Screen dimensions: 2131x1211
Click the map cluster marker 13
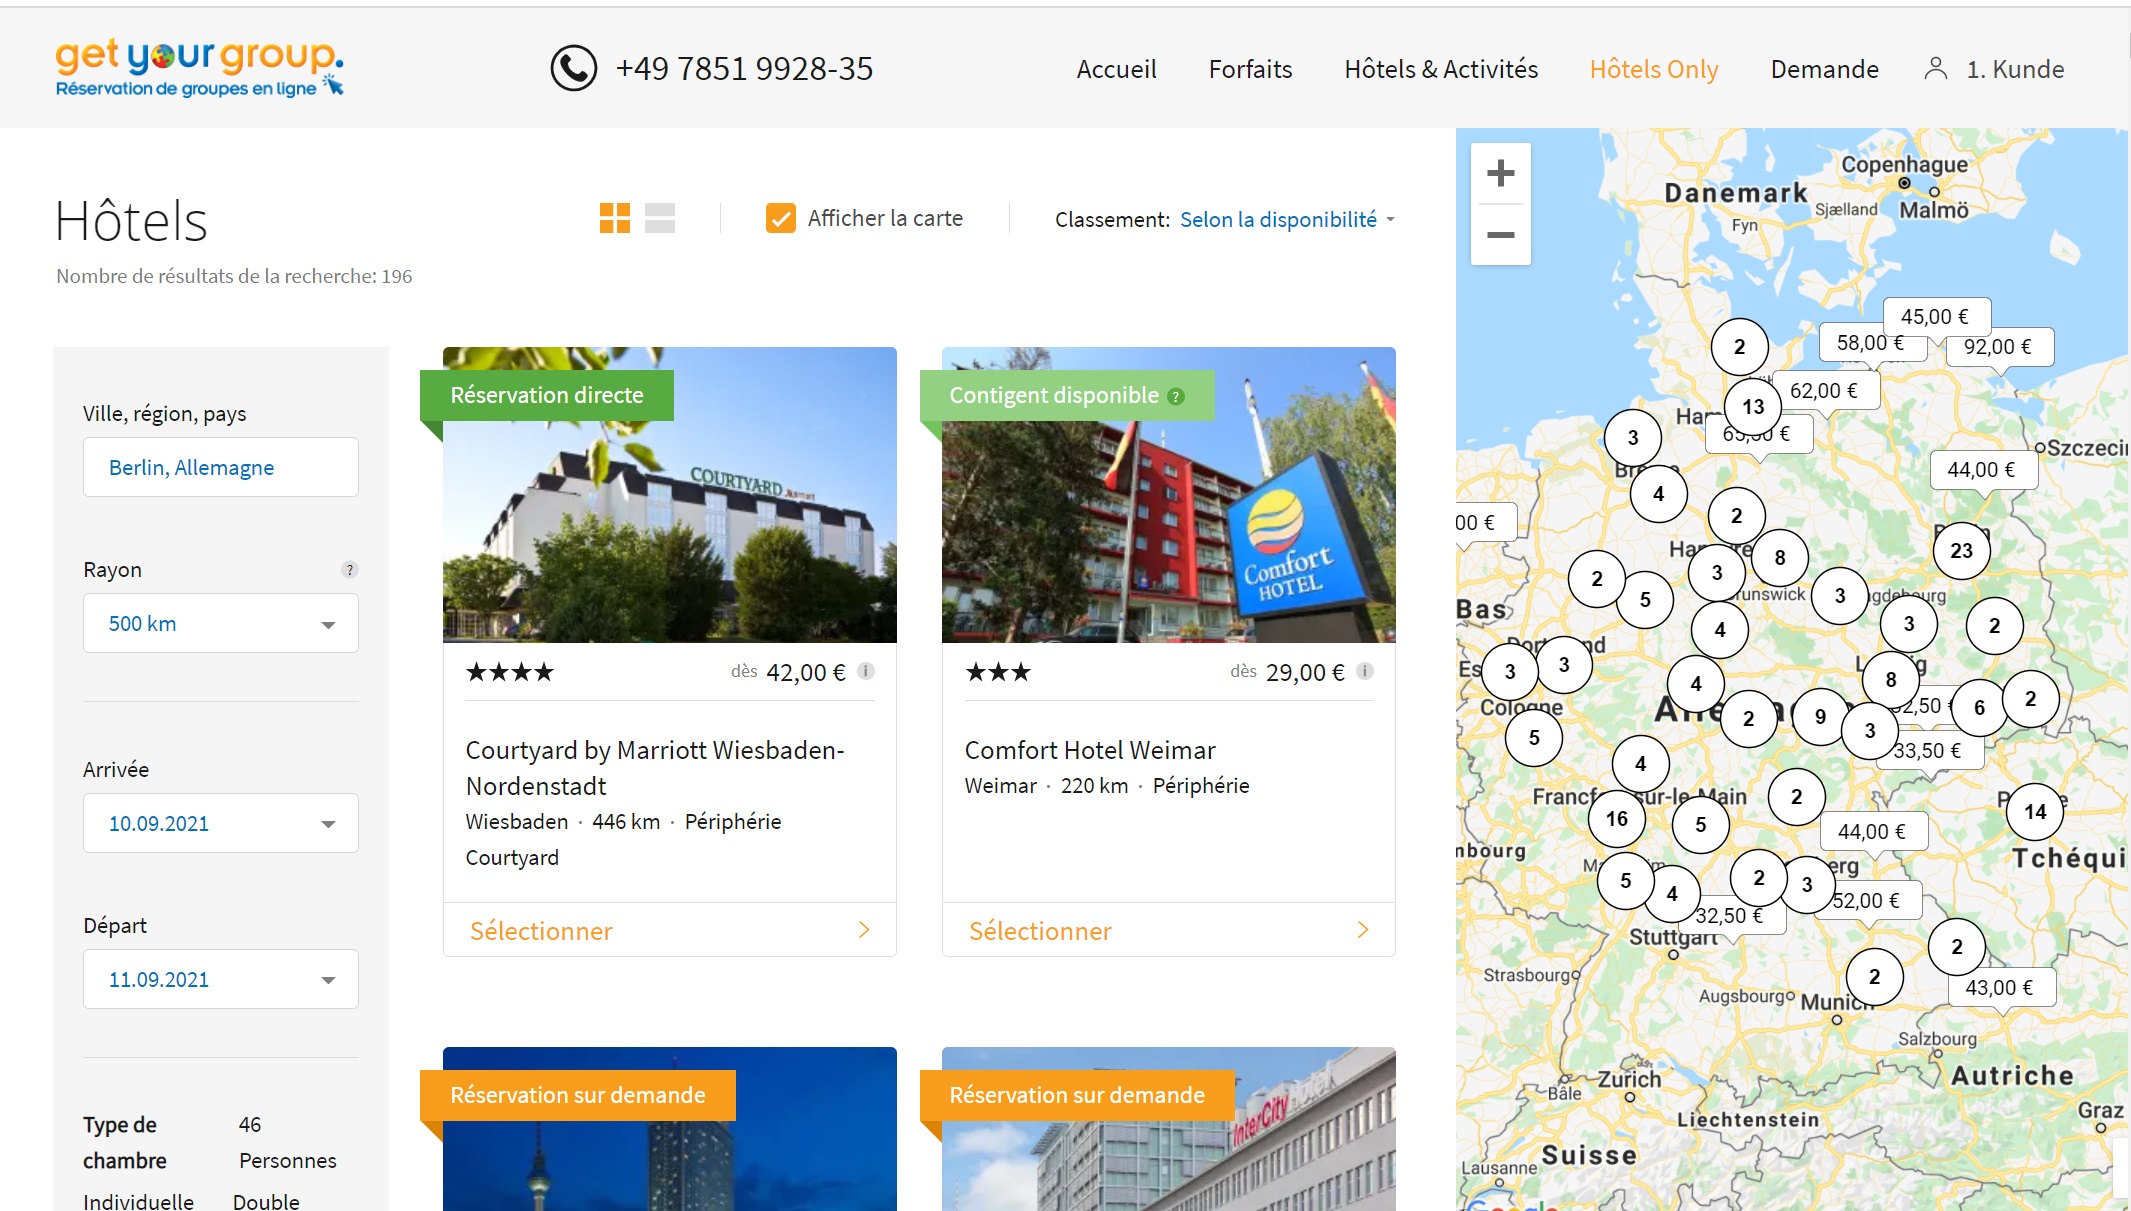tap(1753, 406)
